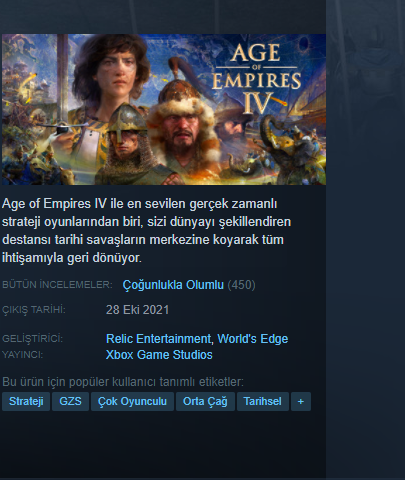405x480 pixels.
Task: Open the Tarihsel tag
Action: (x=263, y=401)
